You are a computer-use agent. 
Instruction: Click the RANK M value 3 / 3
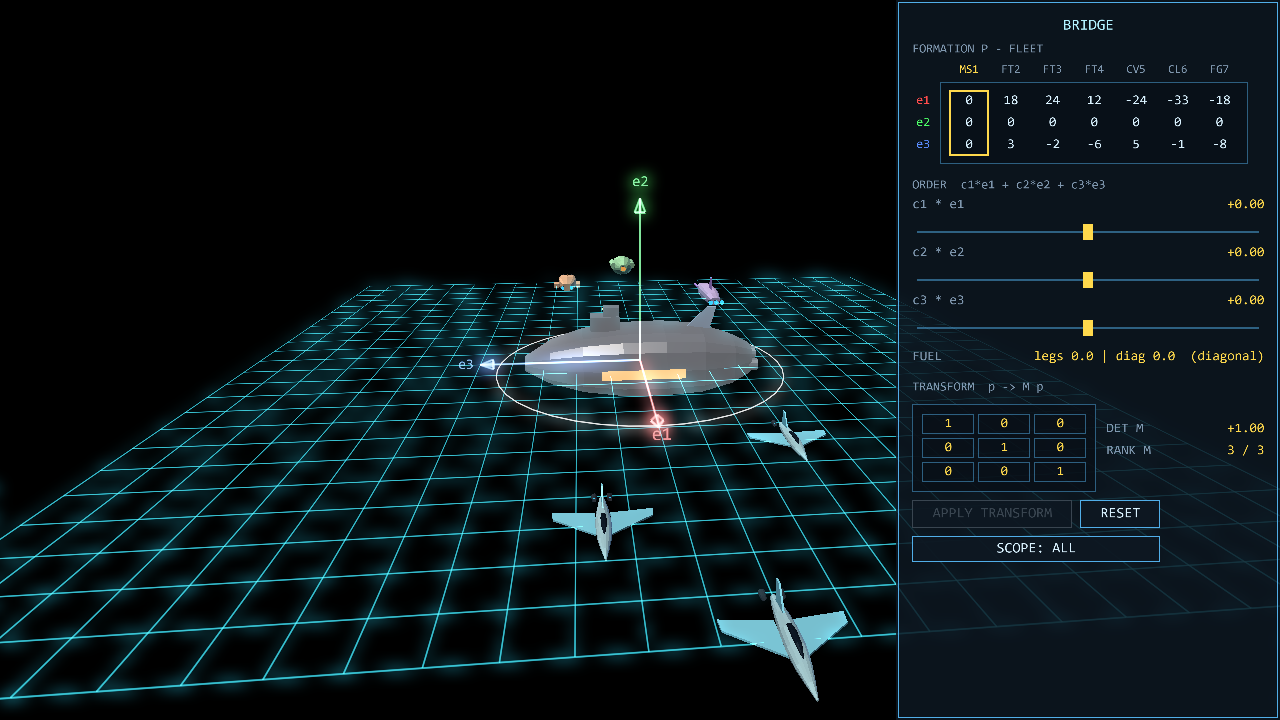(x=1246, y=450)
